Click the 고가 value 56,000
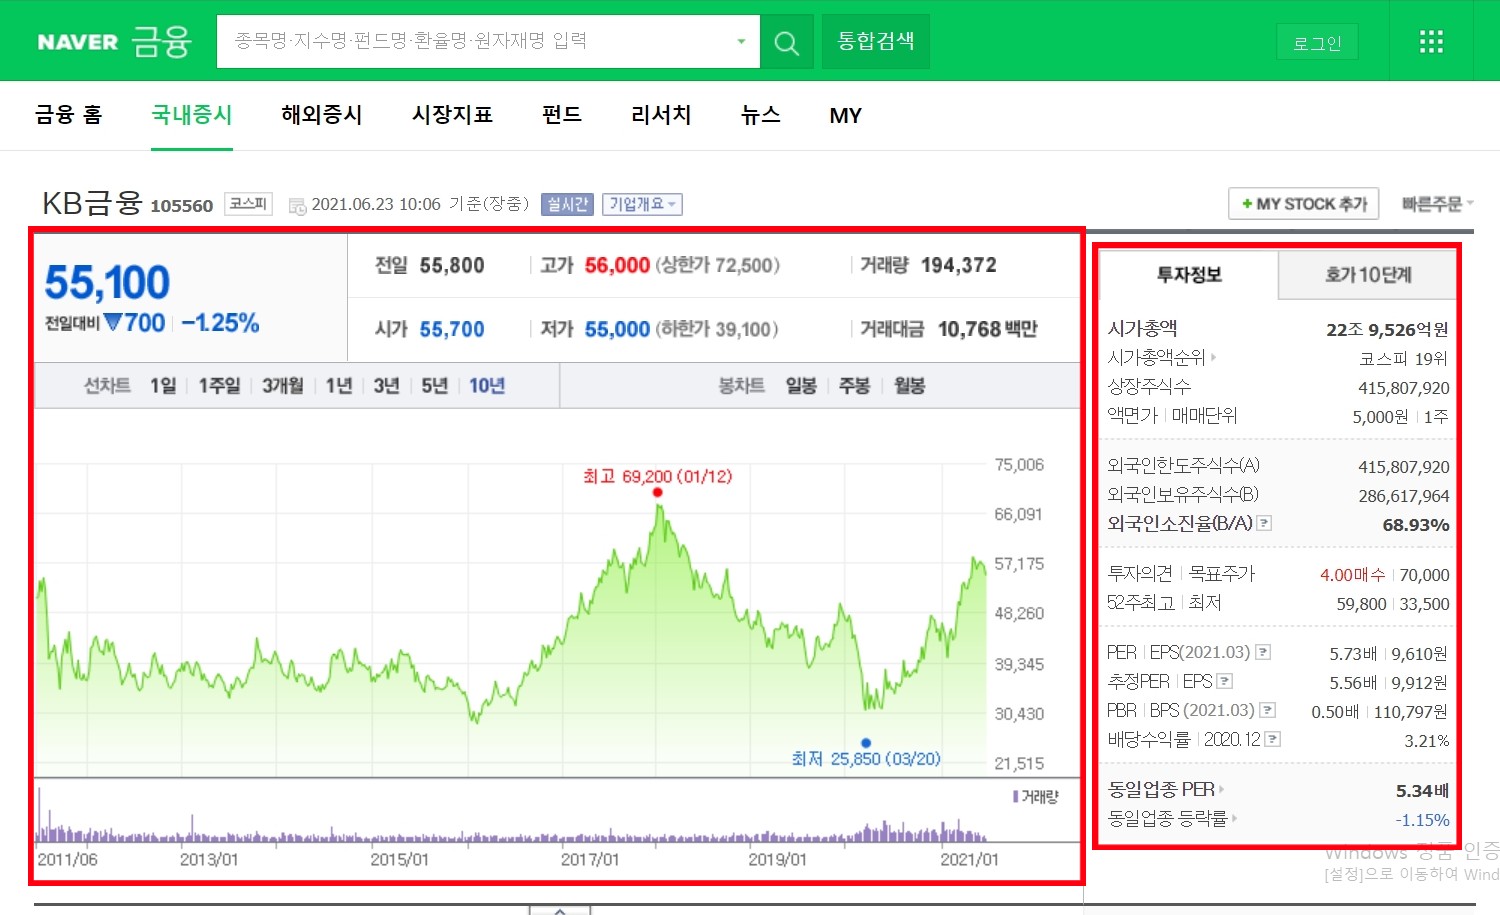 pos(617,265)
